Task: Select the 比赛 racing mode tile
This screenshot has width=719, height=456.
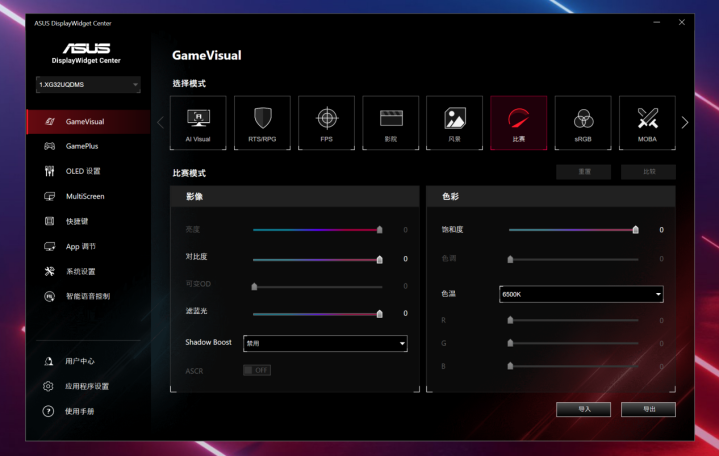Action: click(519, 122)
